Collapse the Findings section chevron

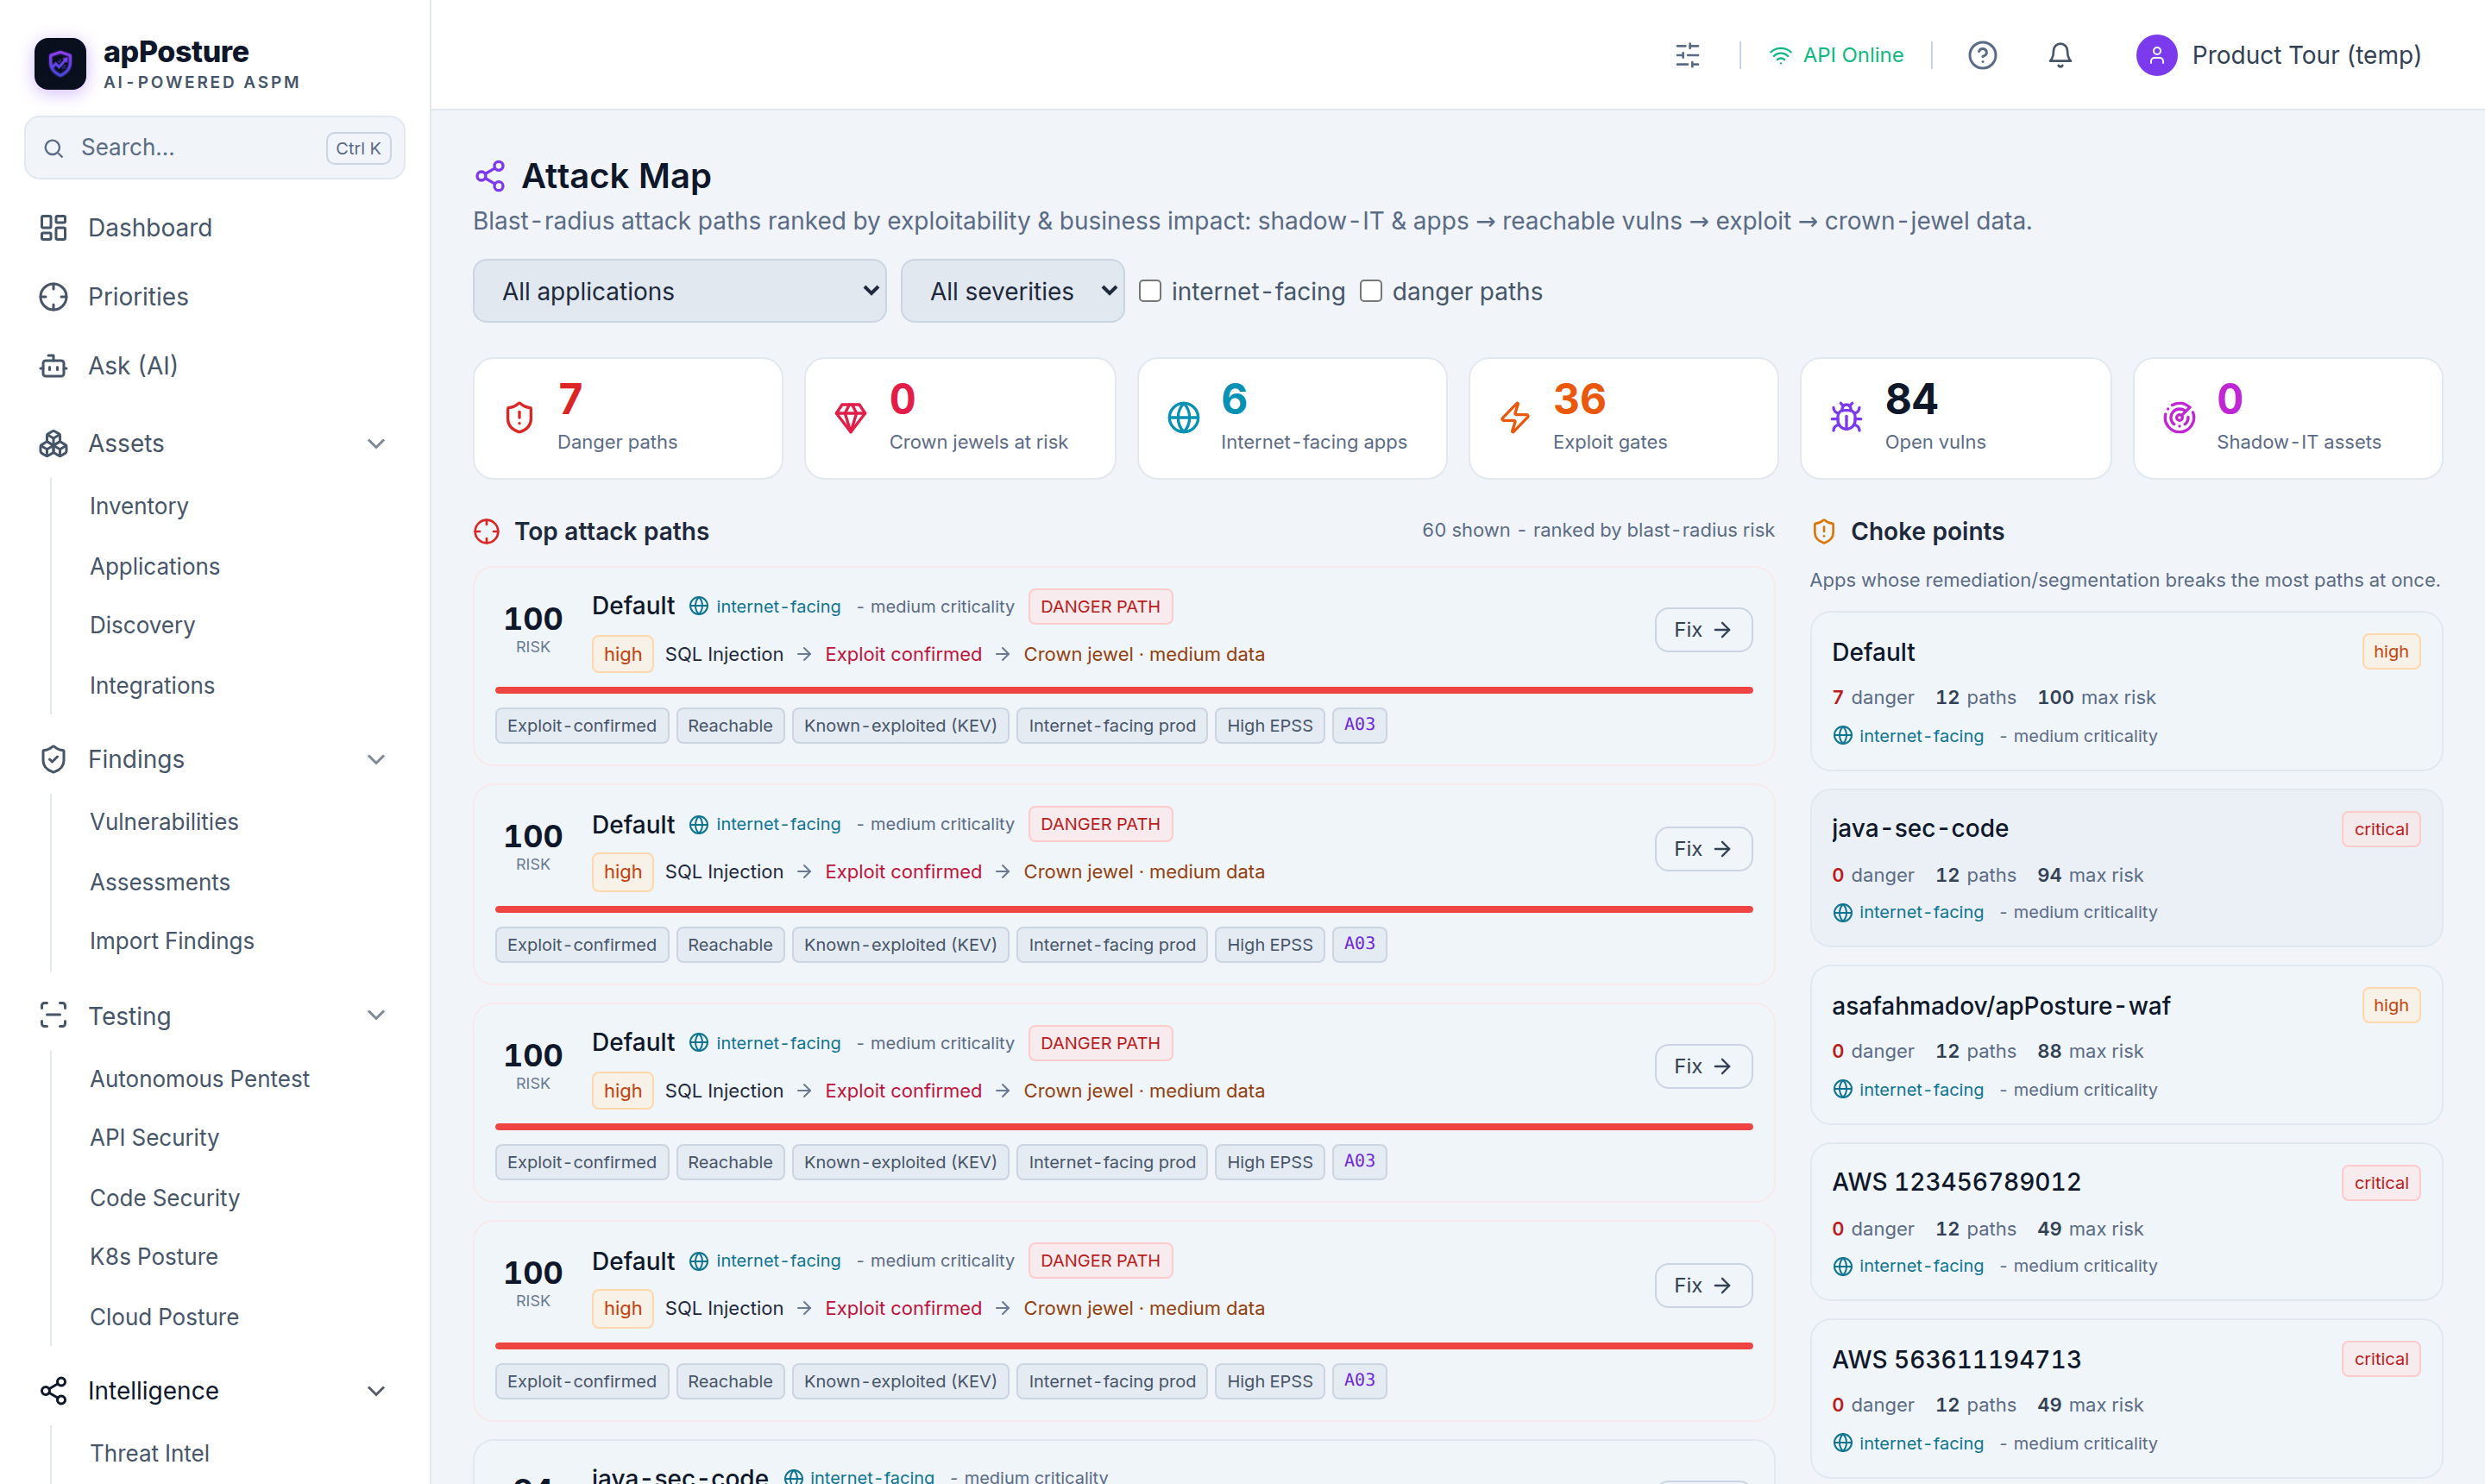[376, 760]
